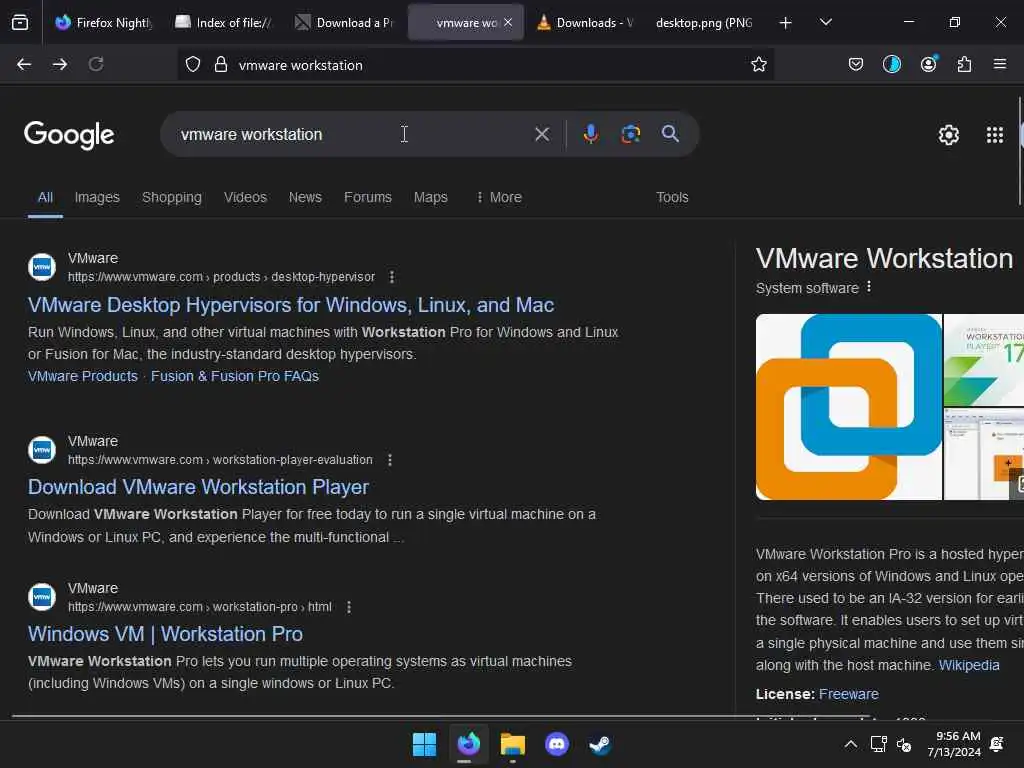Viewport: 1024px width, 768px height.
Task: Open the taskbar clock and date
Action: pos(954,744)
